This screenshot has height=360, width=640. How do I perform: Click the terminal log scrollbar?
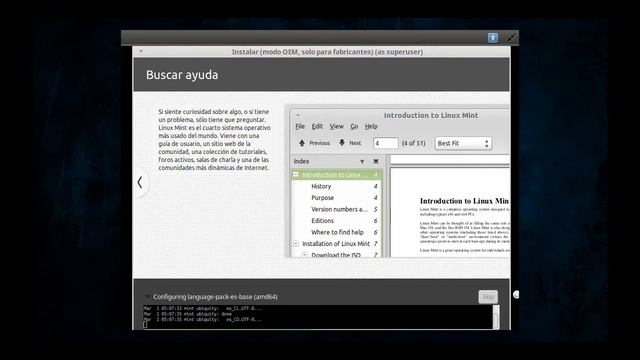pyautogui.click(x=496, y=317)
